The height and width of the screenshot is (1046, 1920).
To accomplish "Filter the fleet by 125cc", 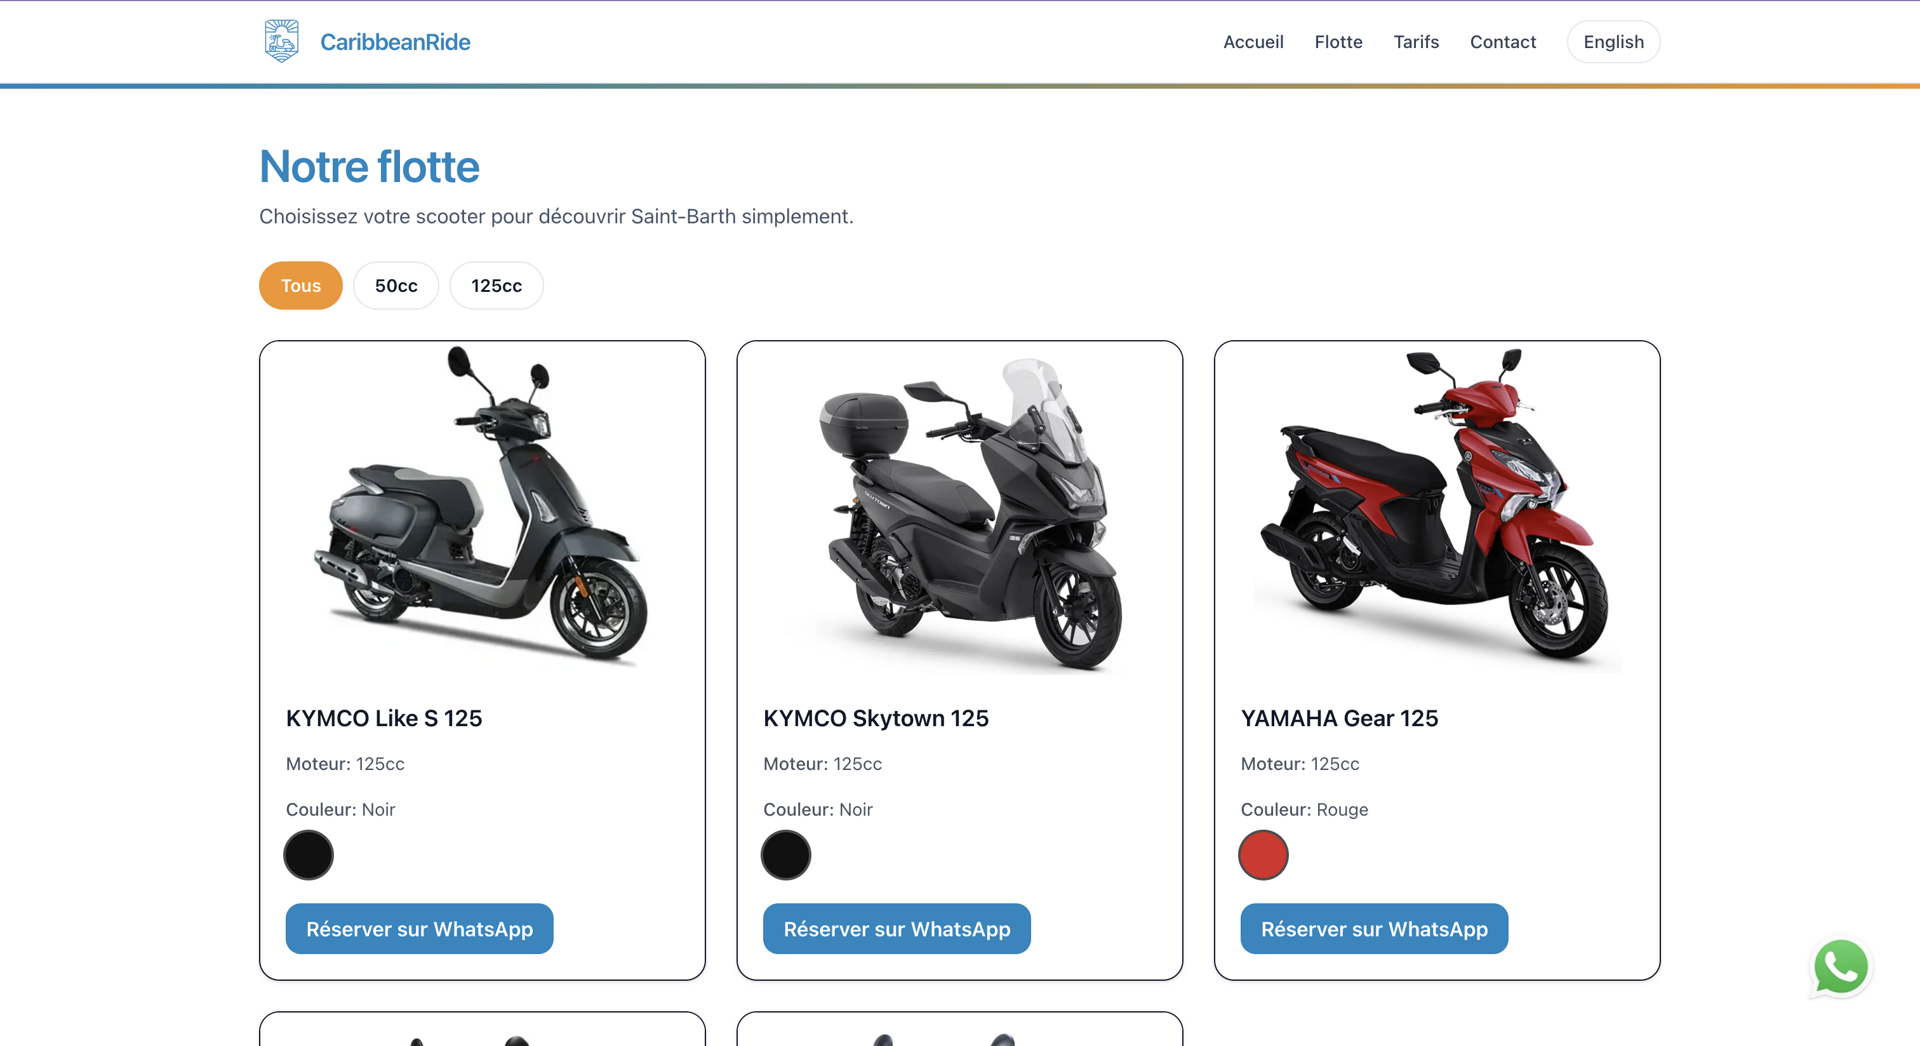I will [496, 286].
